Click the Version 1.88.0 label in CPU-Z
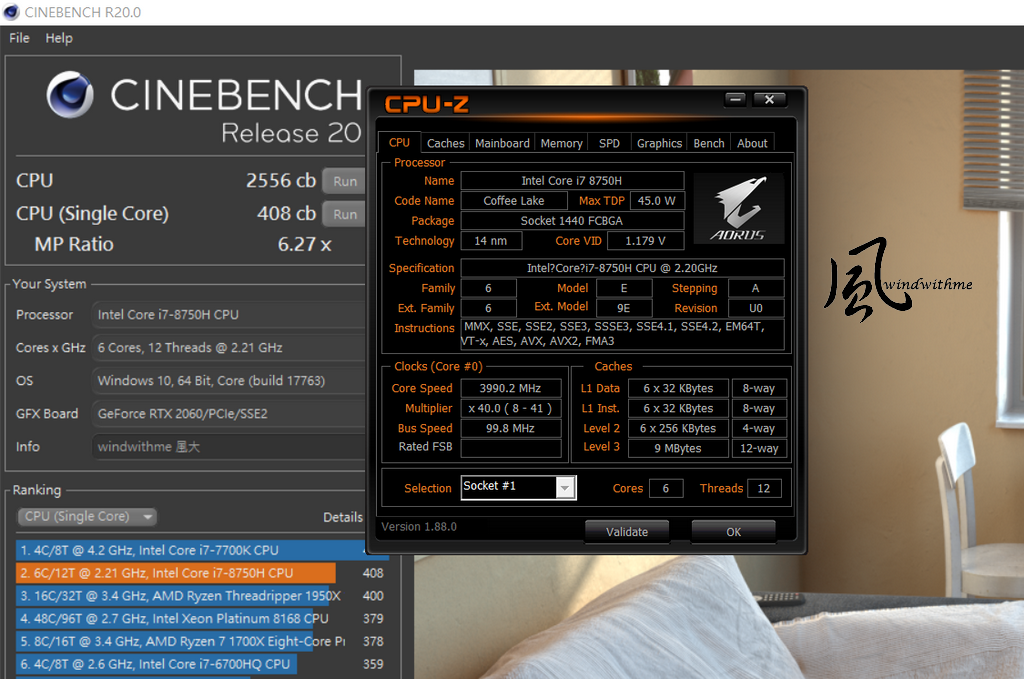Image resolution: width=1024 pixels, height=679 pixels. pos(419,526)
